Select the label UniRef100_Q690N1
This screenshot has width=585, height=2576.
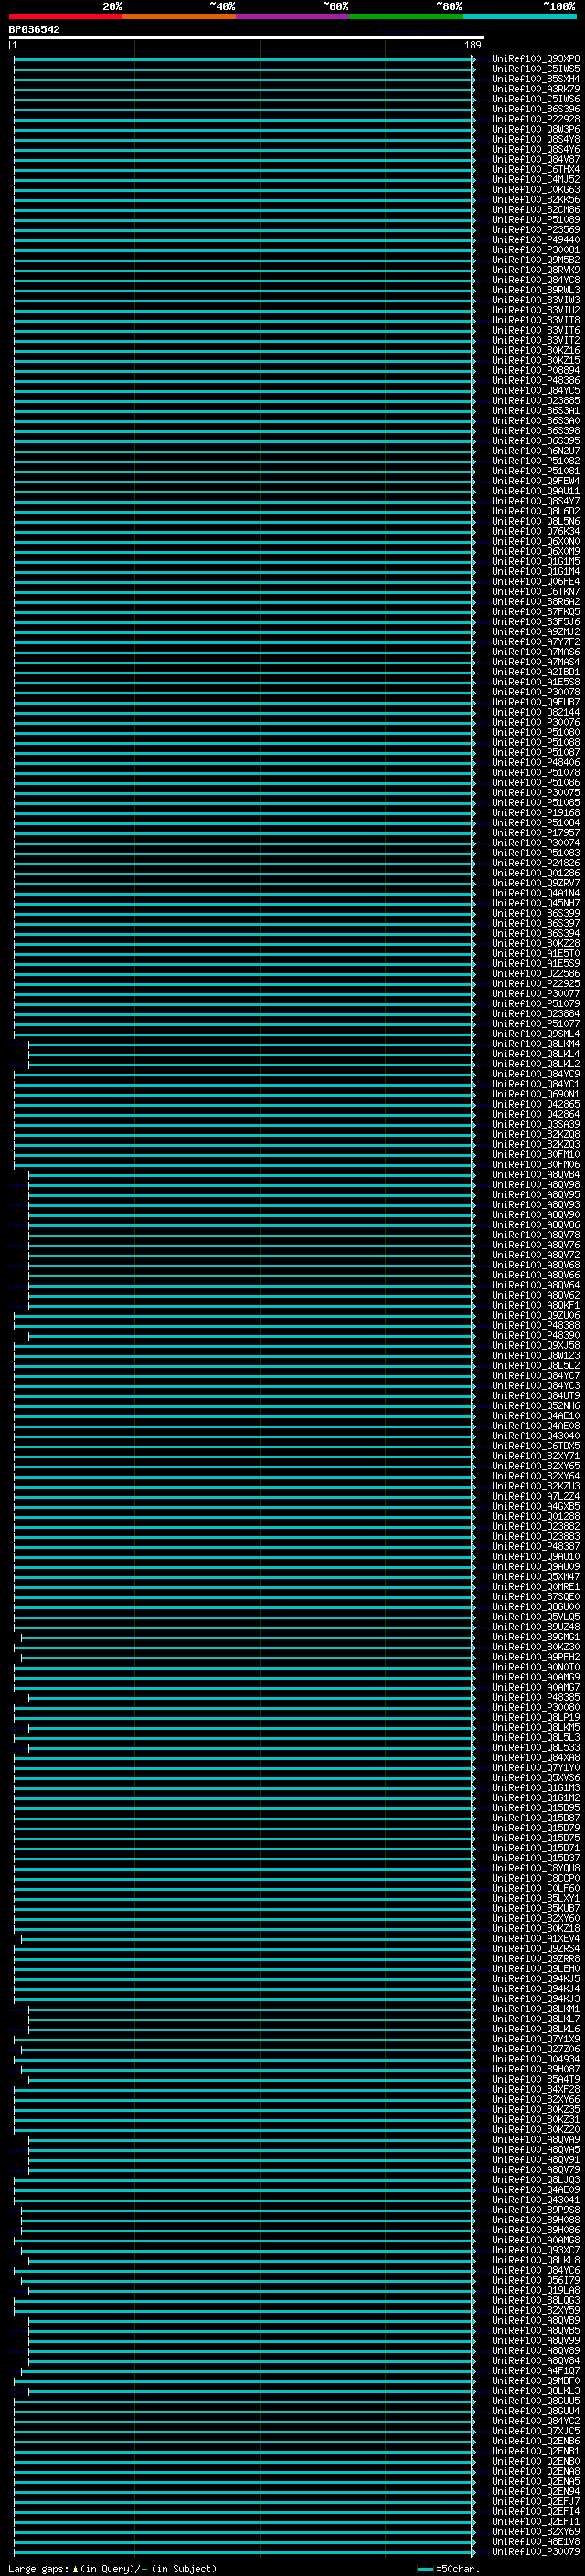(x=536, y=1095)
